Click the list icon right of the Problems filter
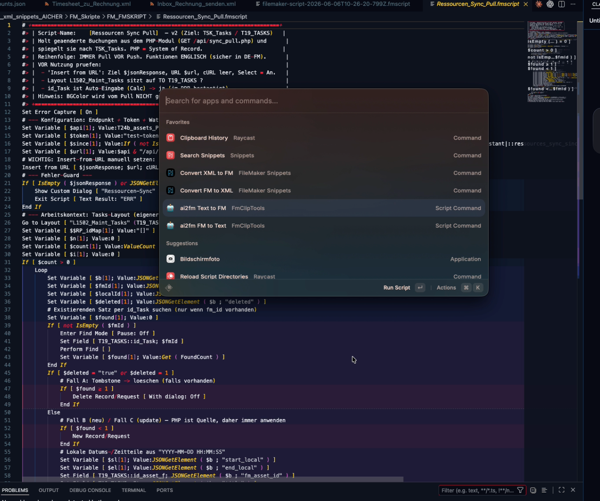The image size is (600, 501). click(544, 490)
